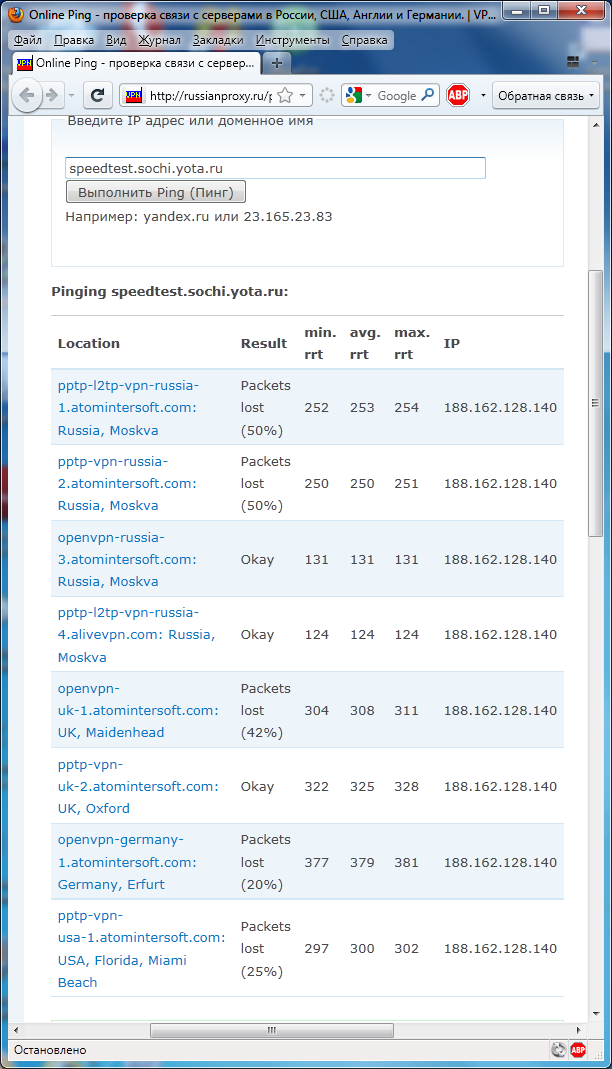Open the Adblock Plus ABP toolbar icon
Viewport: 612px width, 1069px height.
pyautogui.click(x=458, y=95)
